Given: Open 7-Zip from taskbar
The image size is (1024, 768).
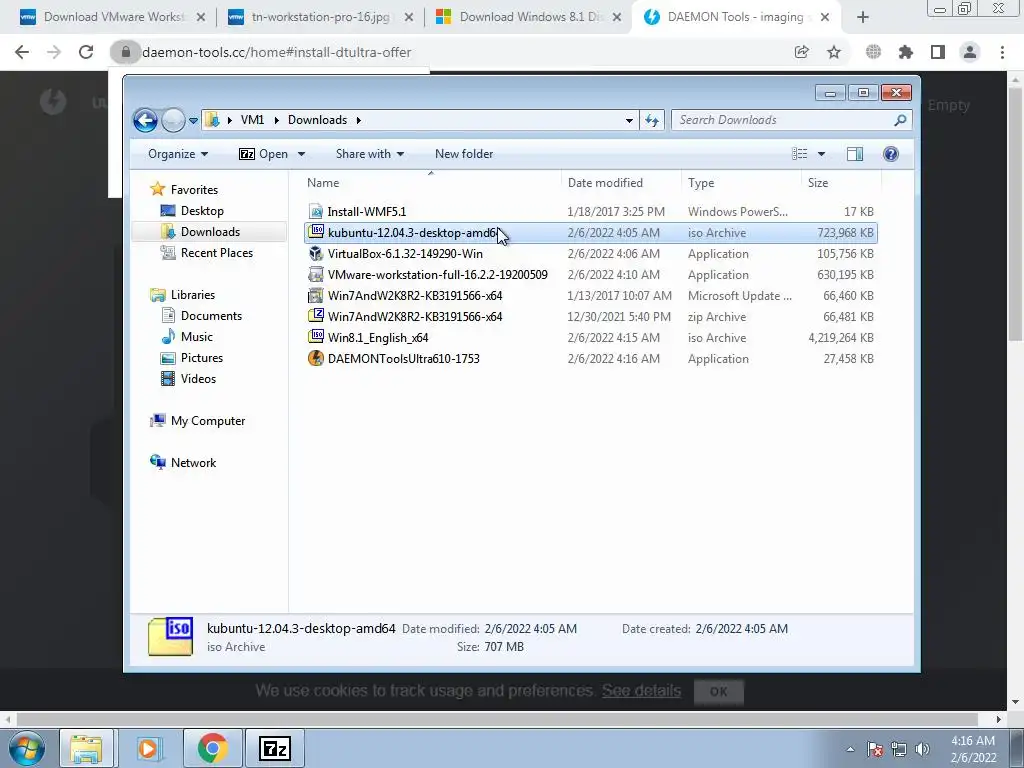Looking at the screenshot, I should click(274, 748).
